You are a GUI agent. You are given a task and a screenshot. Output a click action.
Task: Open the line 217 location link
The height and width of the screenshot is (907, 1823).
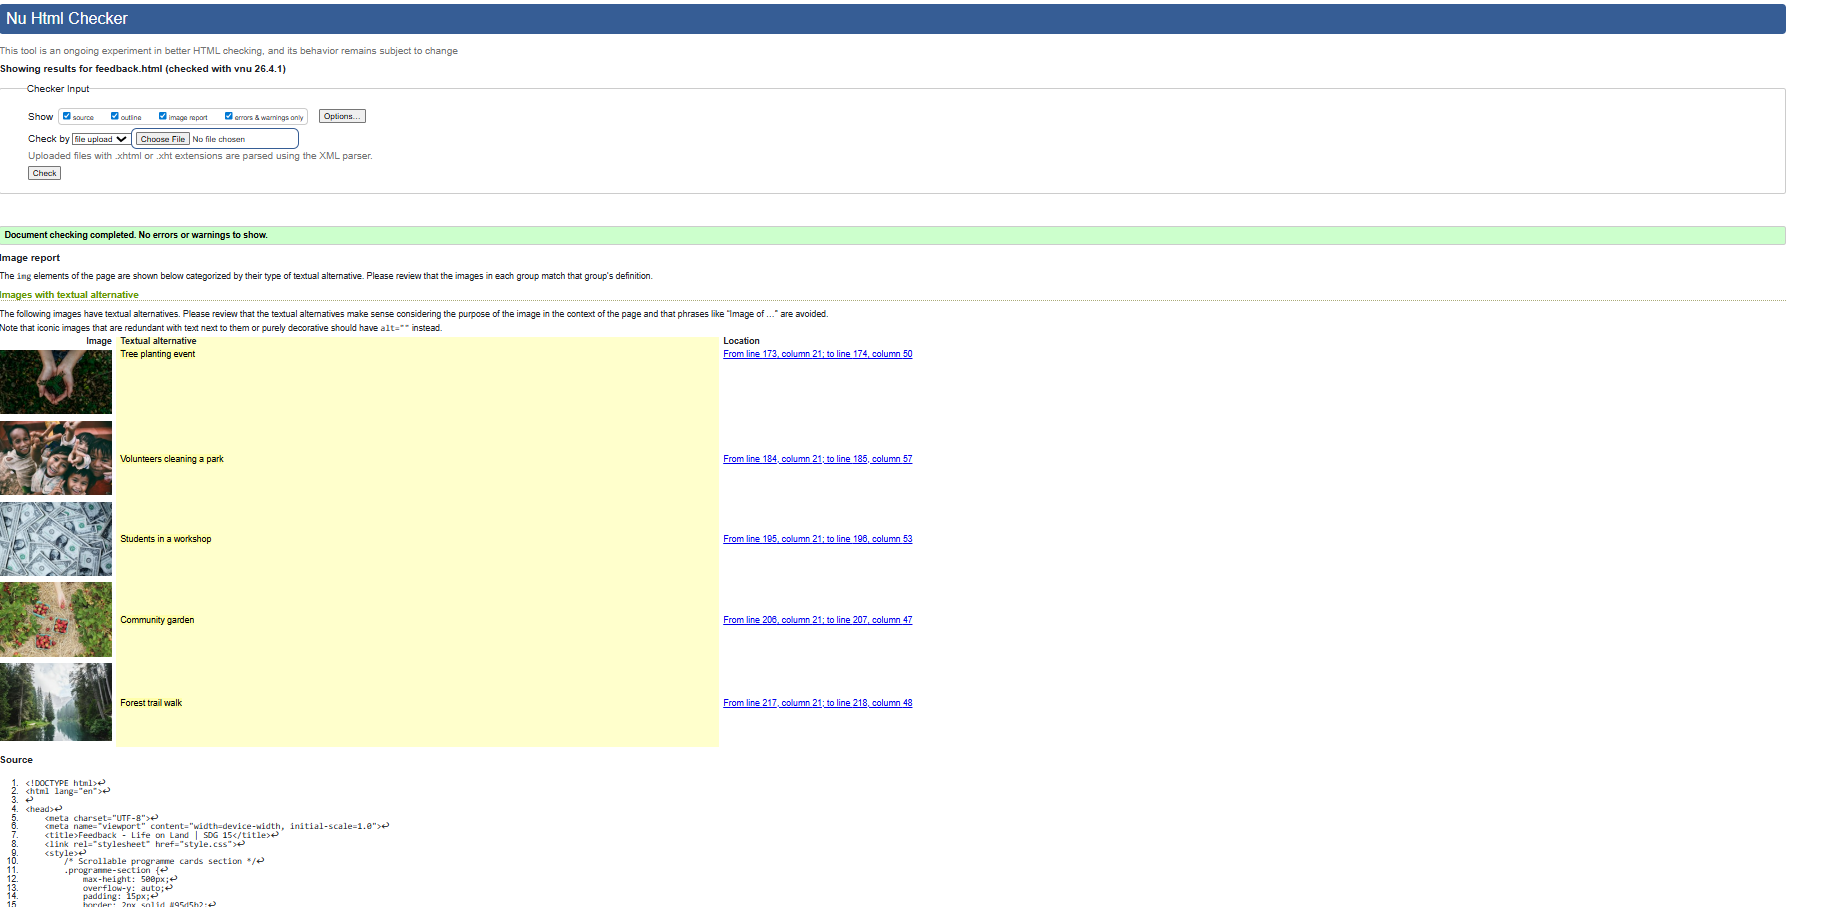click(817, 702)
